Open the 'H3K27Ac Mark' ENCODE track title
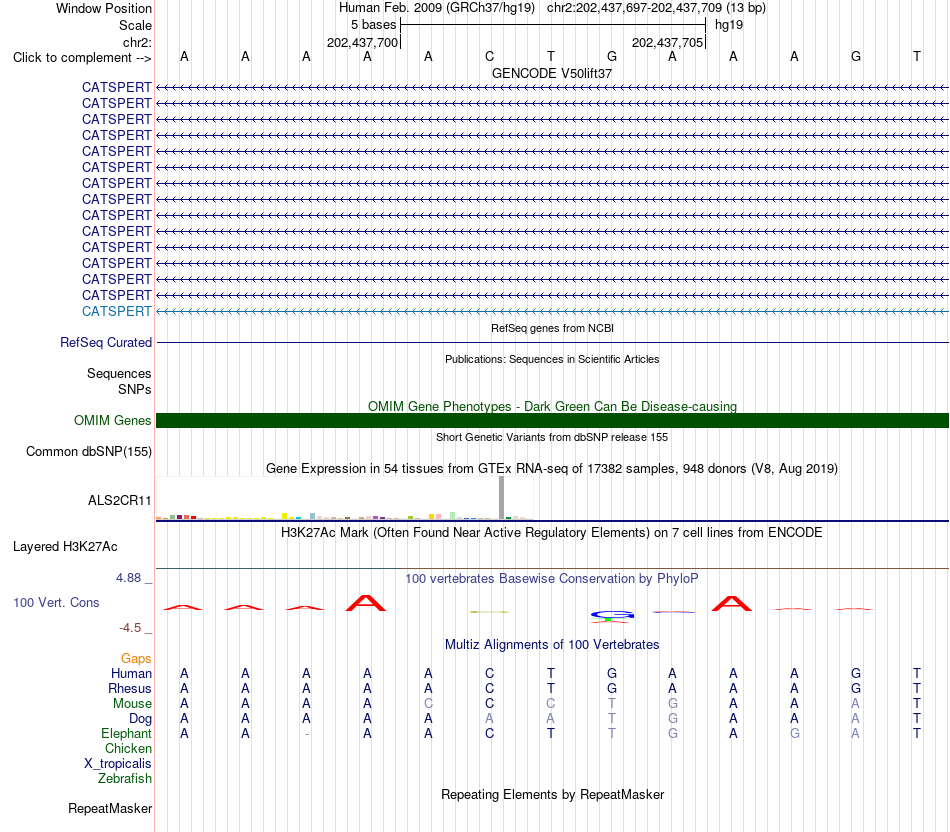Screen dimensions: 950x832 [x=552, y=533]
